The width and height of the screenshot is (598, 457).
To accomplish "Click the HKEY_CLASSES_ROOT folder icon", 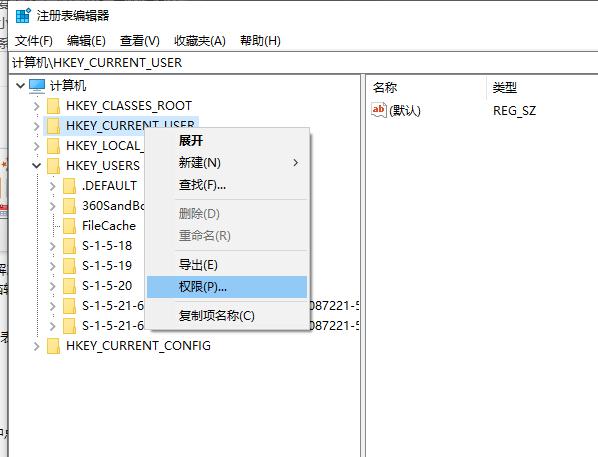I will (53, 106).
